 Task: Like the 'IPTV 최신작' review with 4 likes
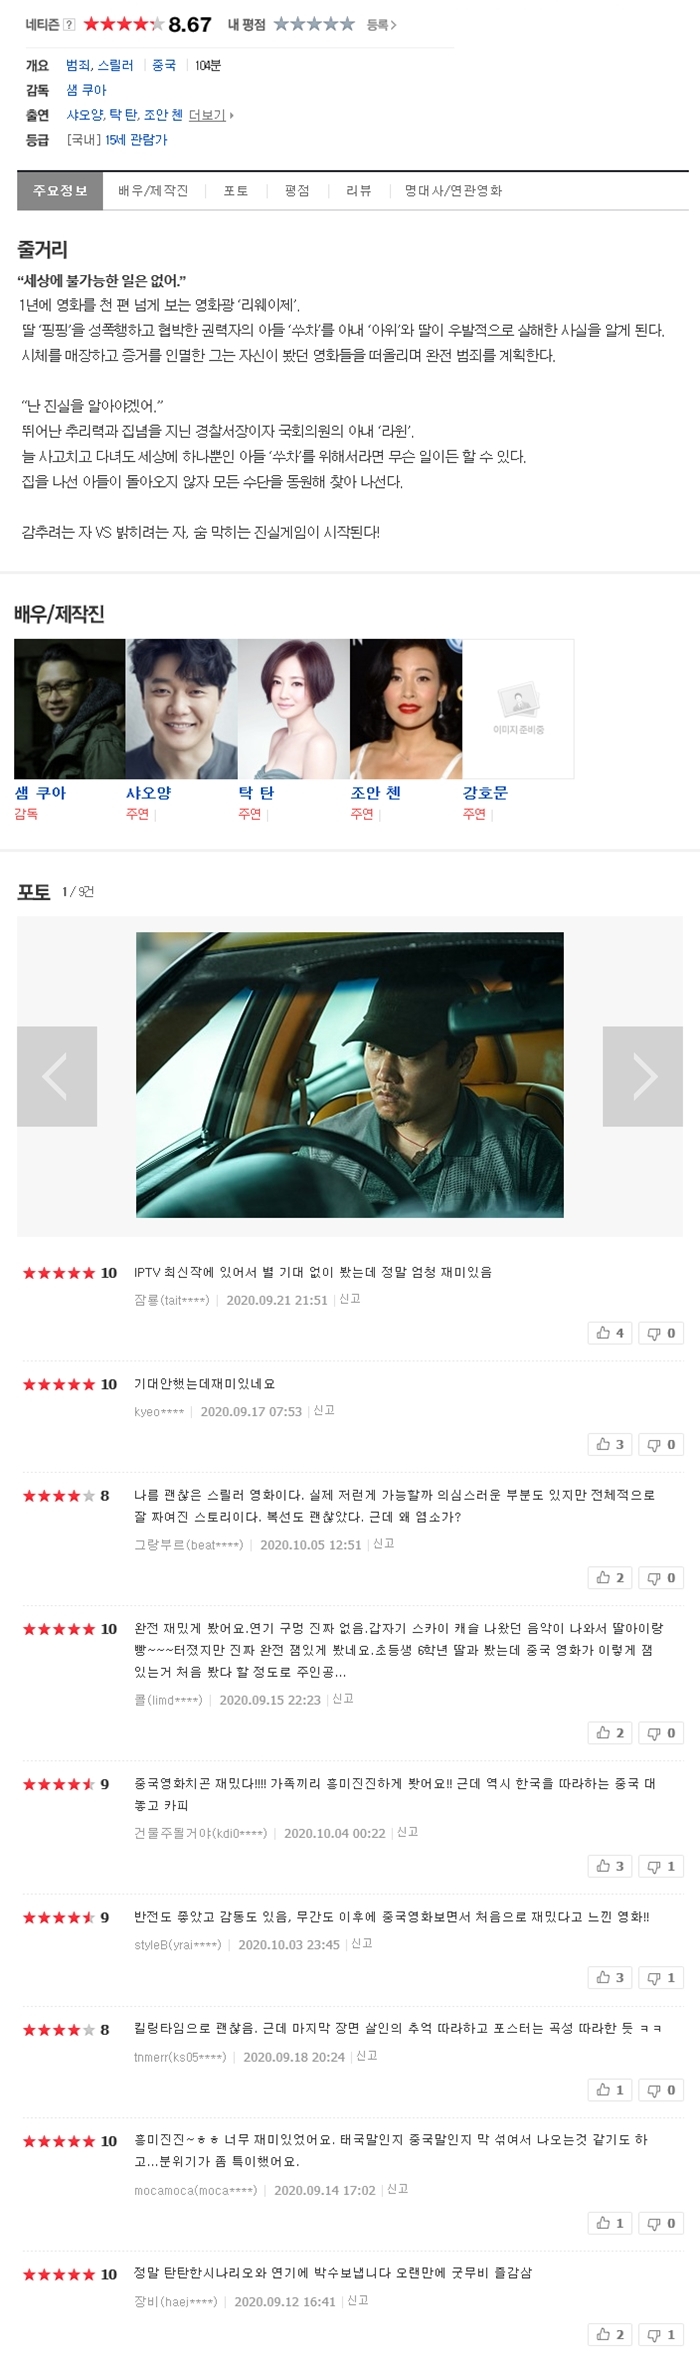pos(610,1333)
